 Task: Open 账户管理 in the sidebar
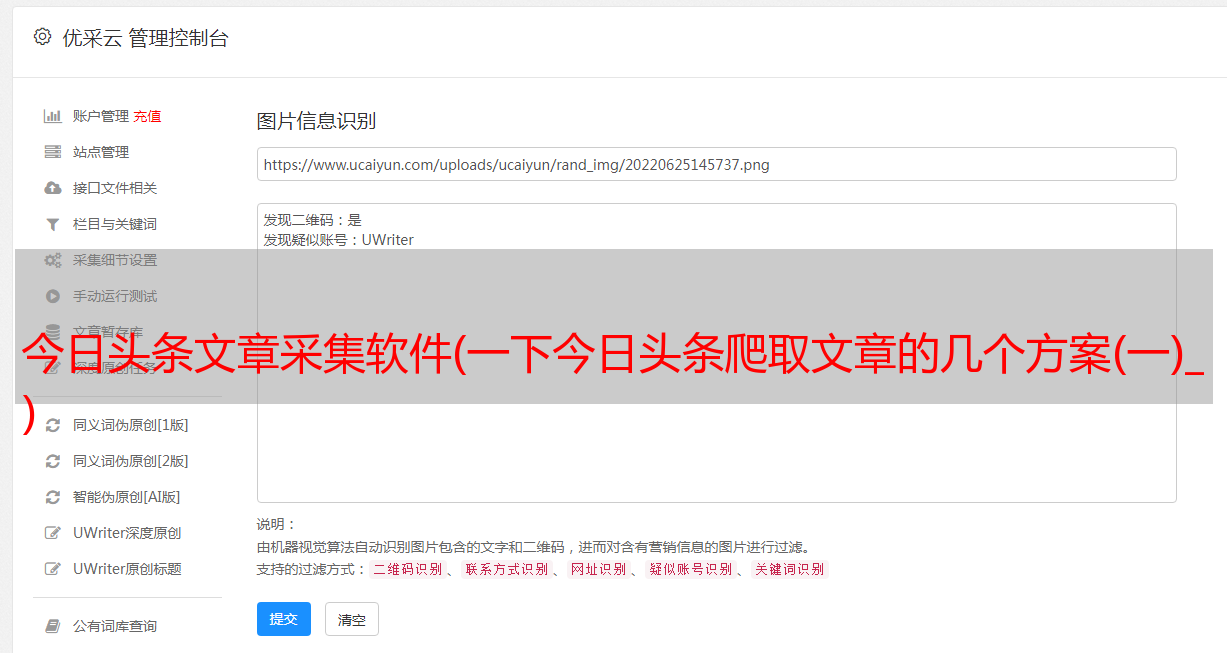click(x=101, y=116)
